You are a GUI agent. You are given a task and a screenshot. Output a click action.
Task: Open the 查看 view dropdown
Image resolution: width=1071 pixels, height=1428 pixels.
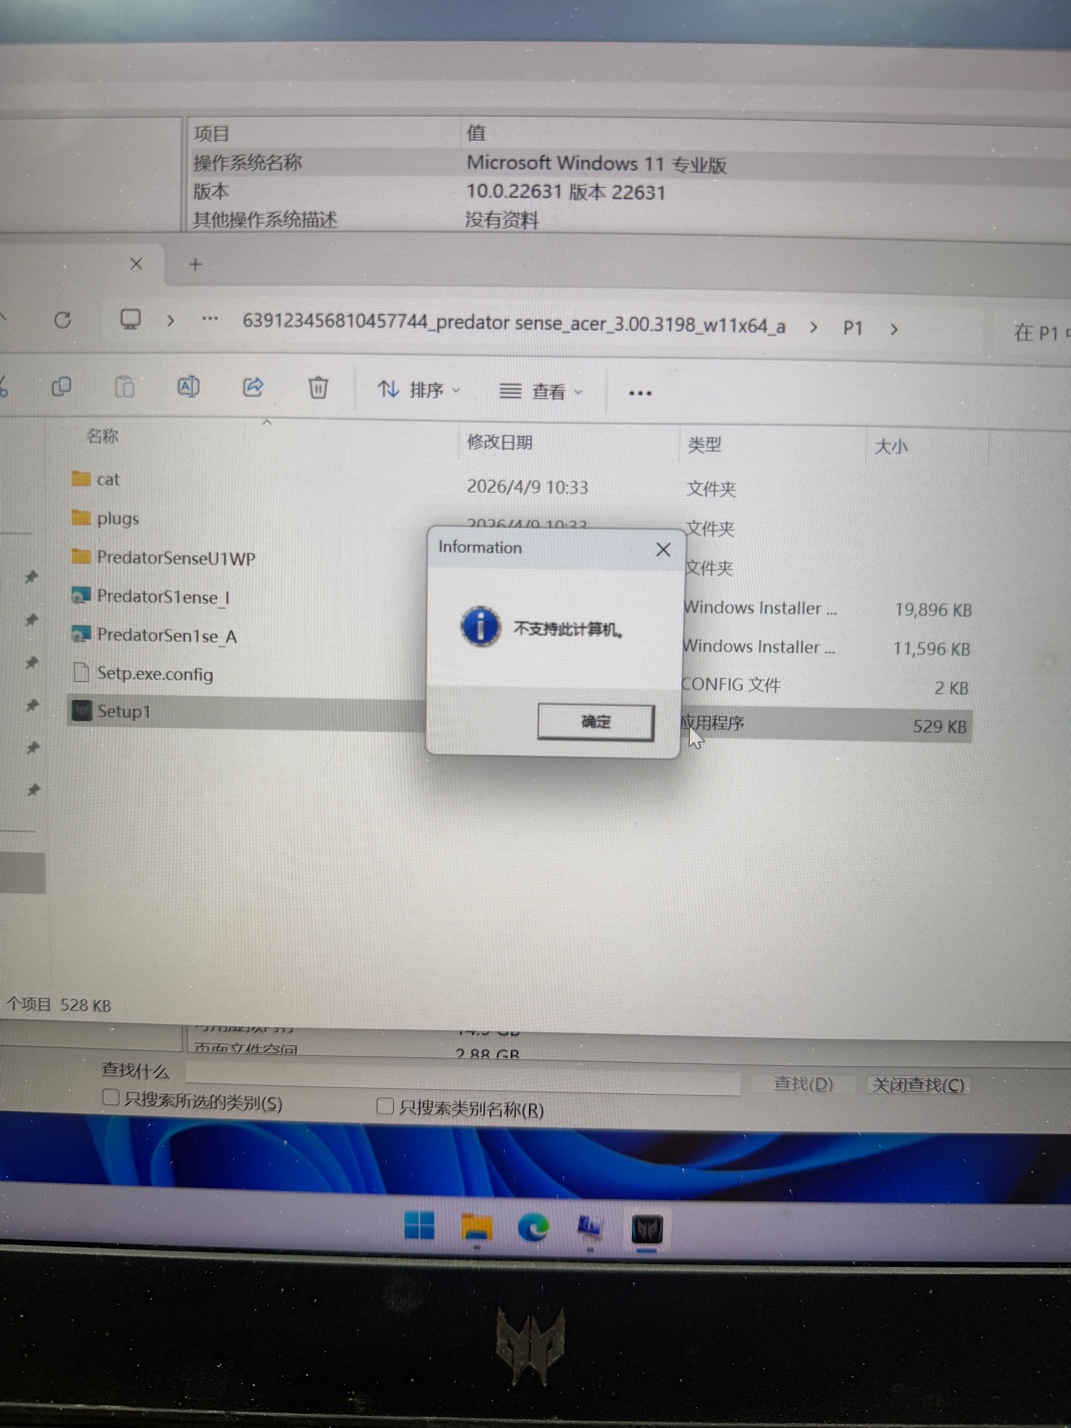tap(541, 392)
